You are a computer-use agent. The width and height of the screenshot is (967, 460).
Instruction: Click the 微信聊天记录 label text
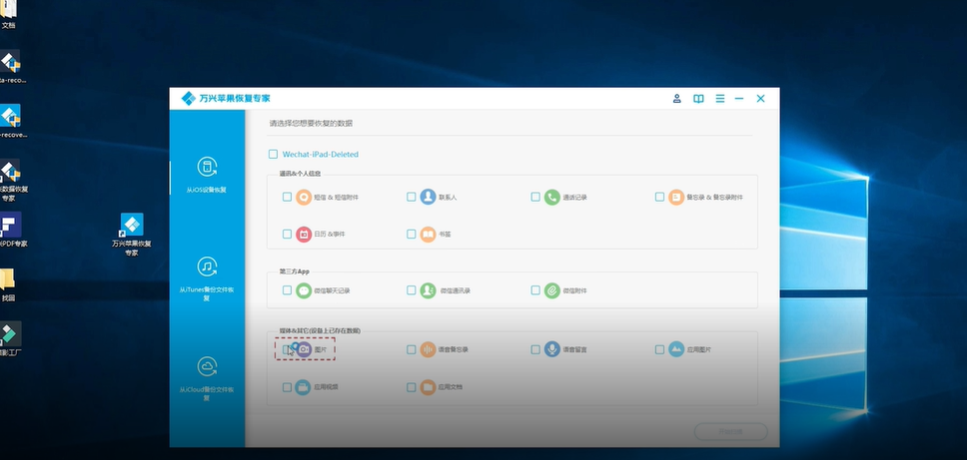[332, 291]
